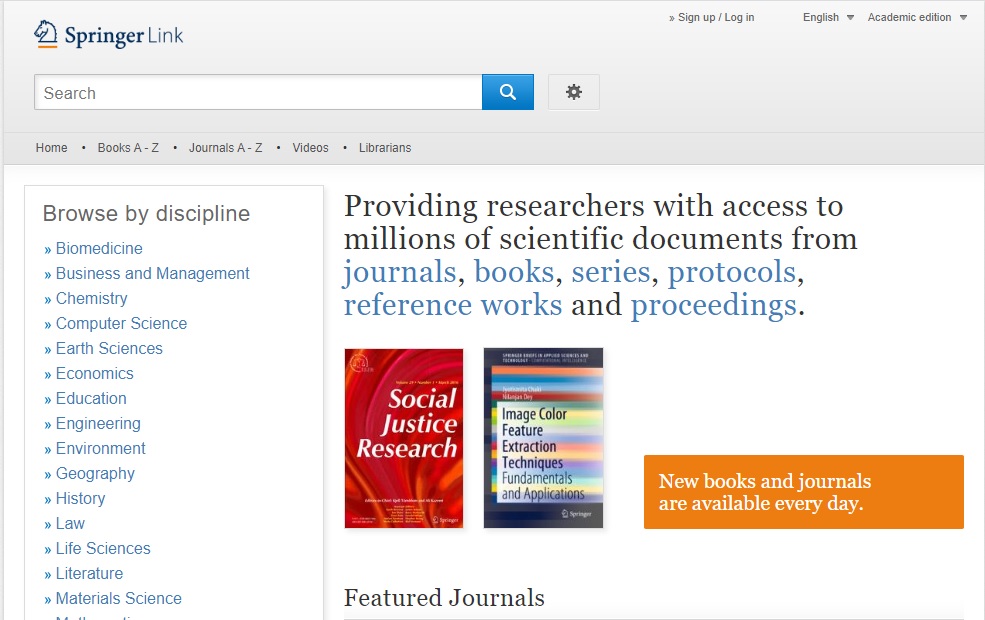The width and height of the screenshot is (985, 620).
Task: Open the Videos navigation item
Action: point(310,148)
